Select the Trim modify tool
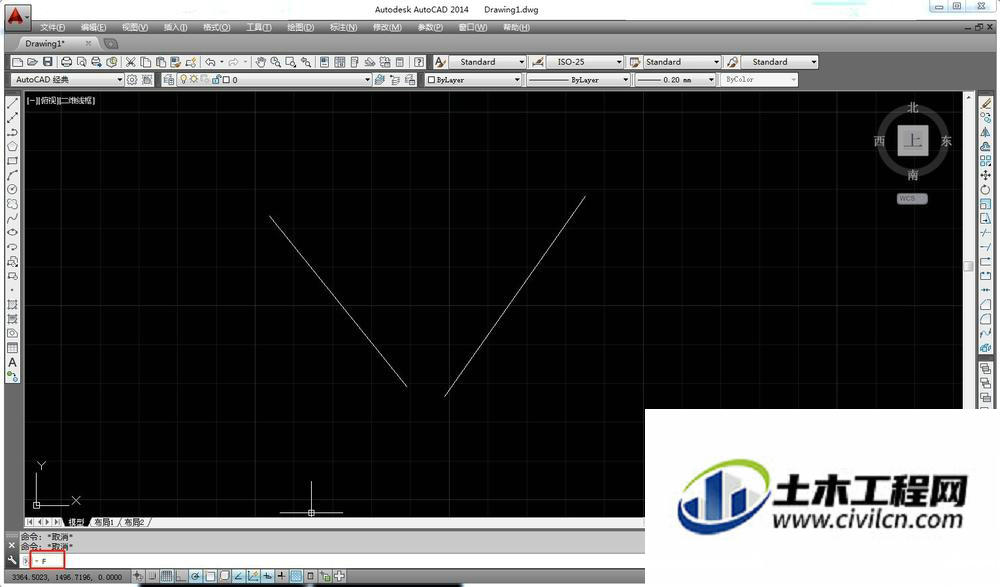The image size is (1000, 587). (x=985, y=233)
